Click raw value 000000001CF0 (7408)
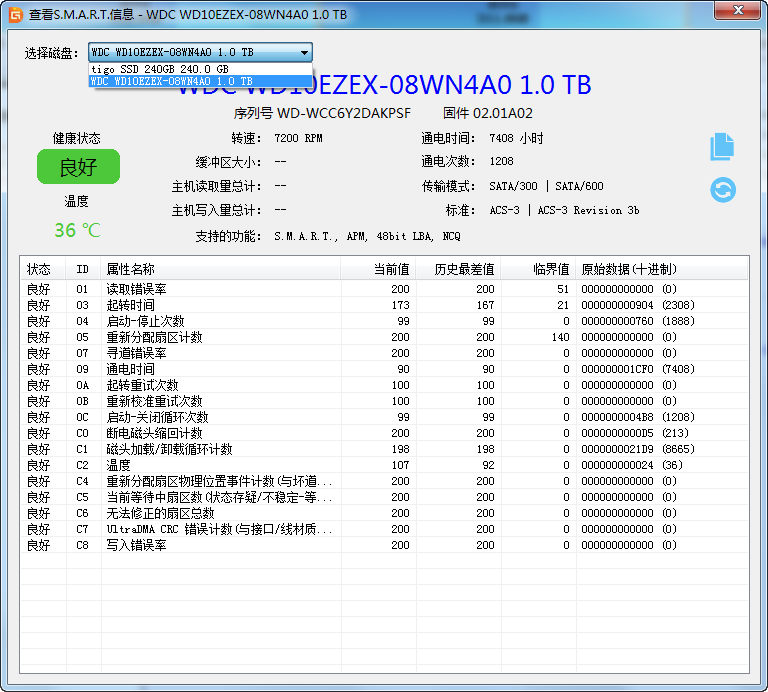The height and width of the screenshot is (692, 768). (638, 369)
